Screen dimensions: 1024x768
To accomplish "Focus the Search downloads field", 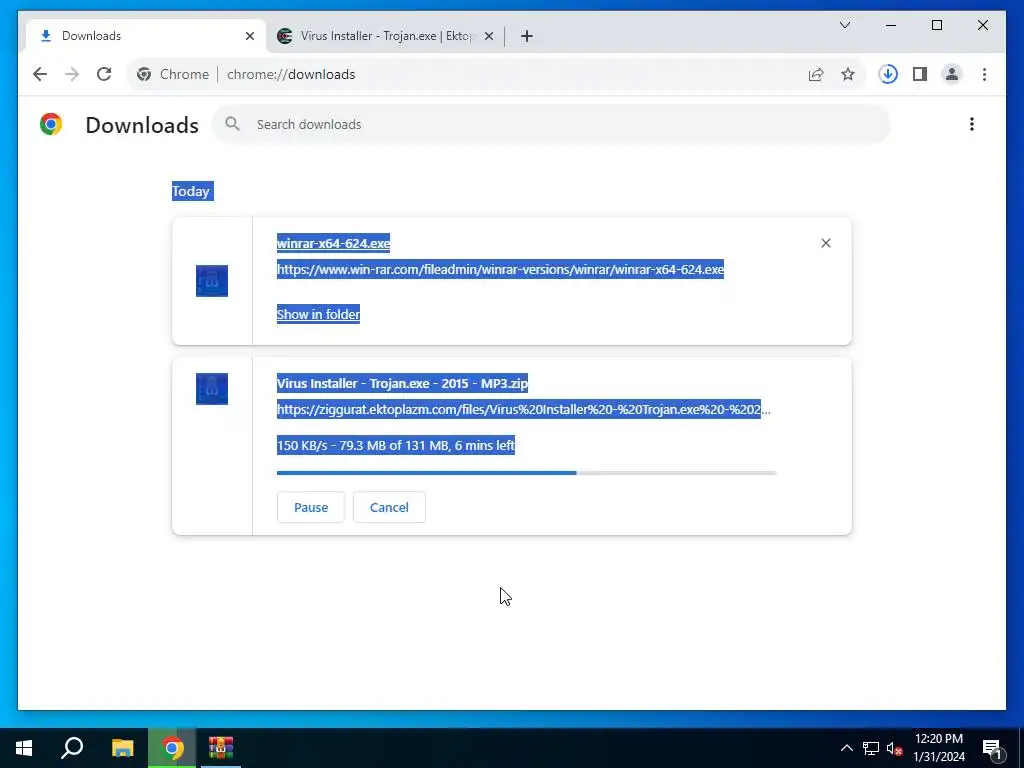I will tap(550, 124).
